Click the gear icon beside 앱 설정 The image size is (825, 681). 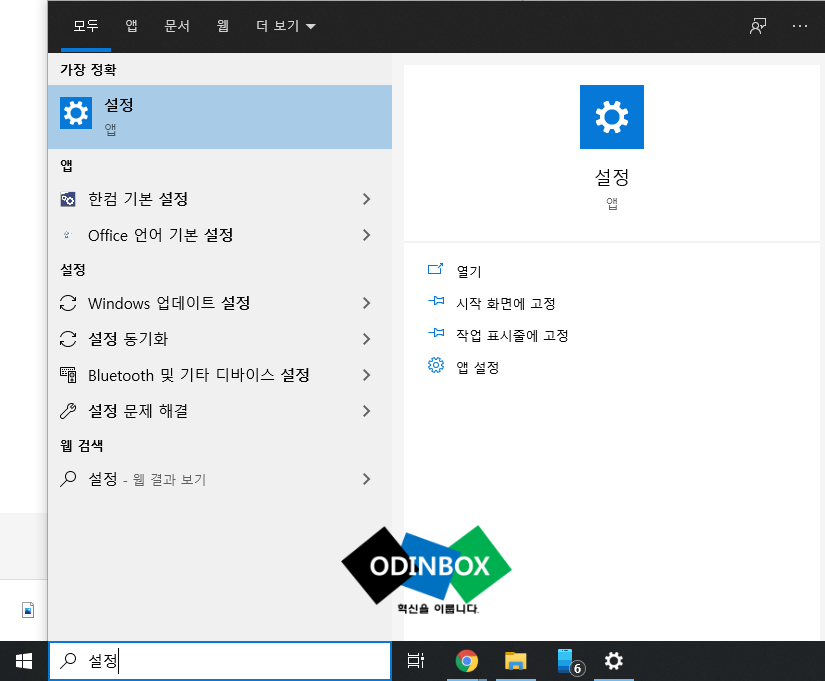(436, 365)
